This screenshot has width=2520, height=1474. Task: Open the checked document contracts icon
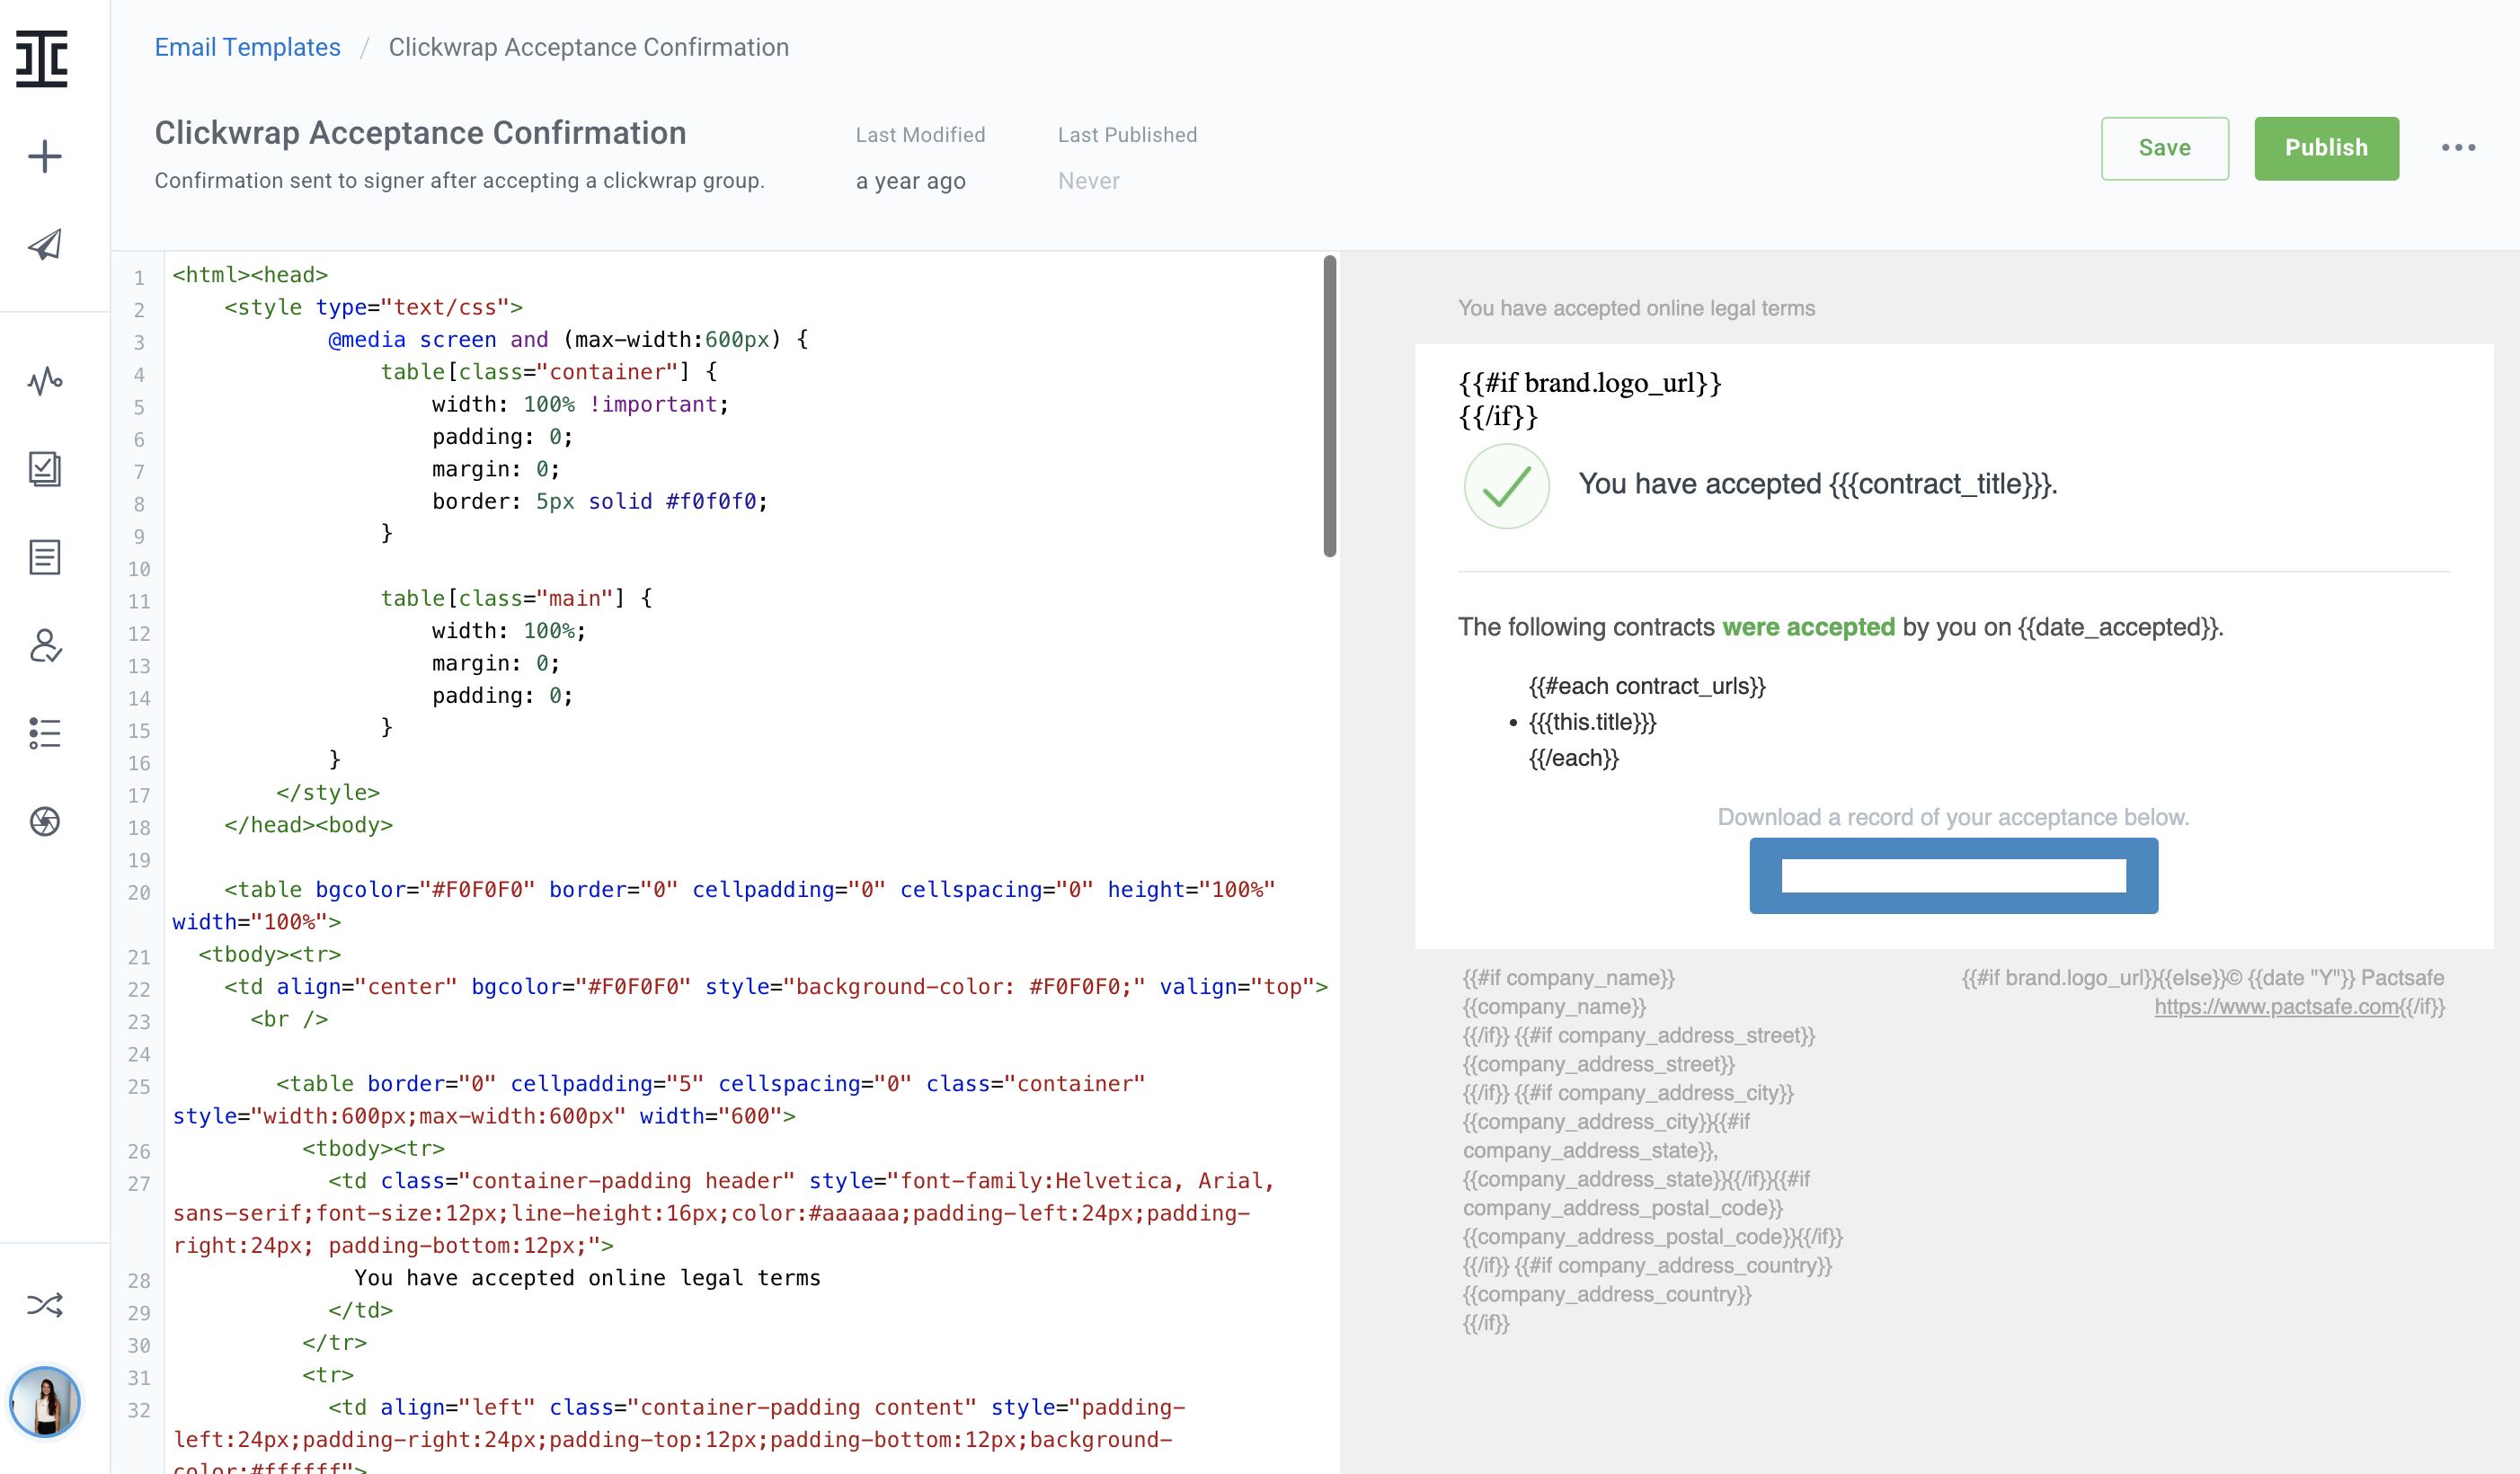[44, 468]
